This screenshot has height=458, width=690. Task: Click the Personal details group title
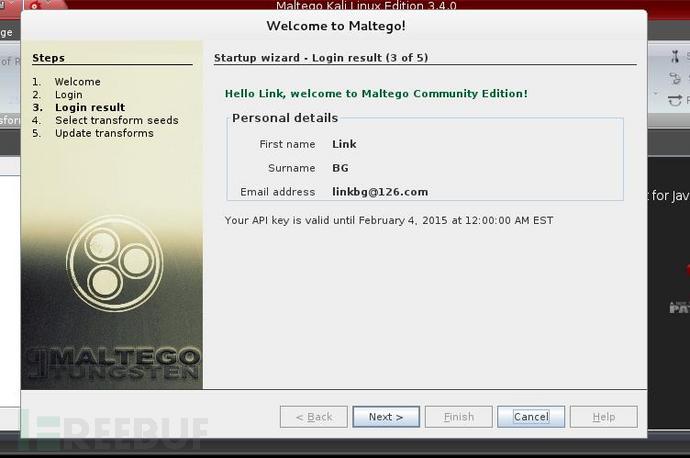click(x=285, y=118)
